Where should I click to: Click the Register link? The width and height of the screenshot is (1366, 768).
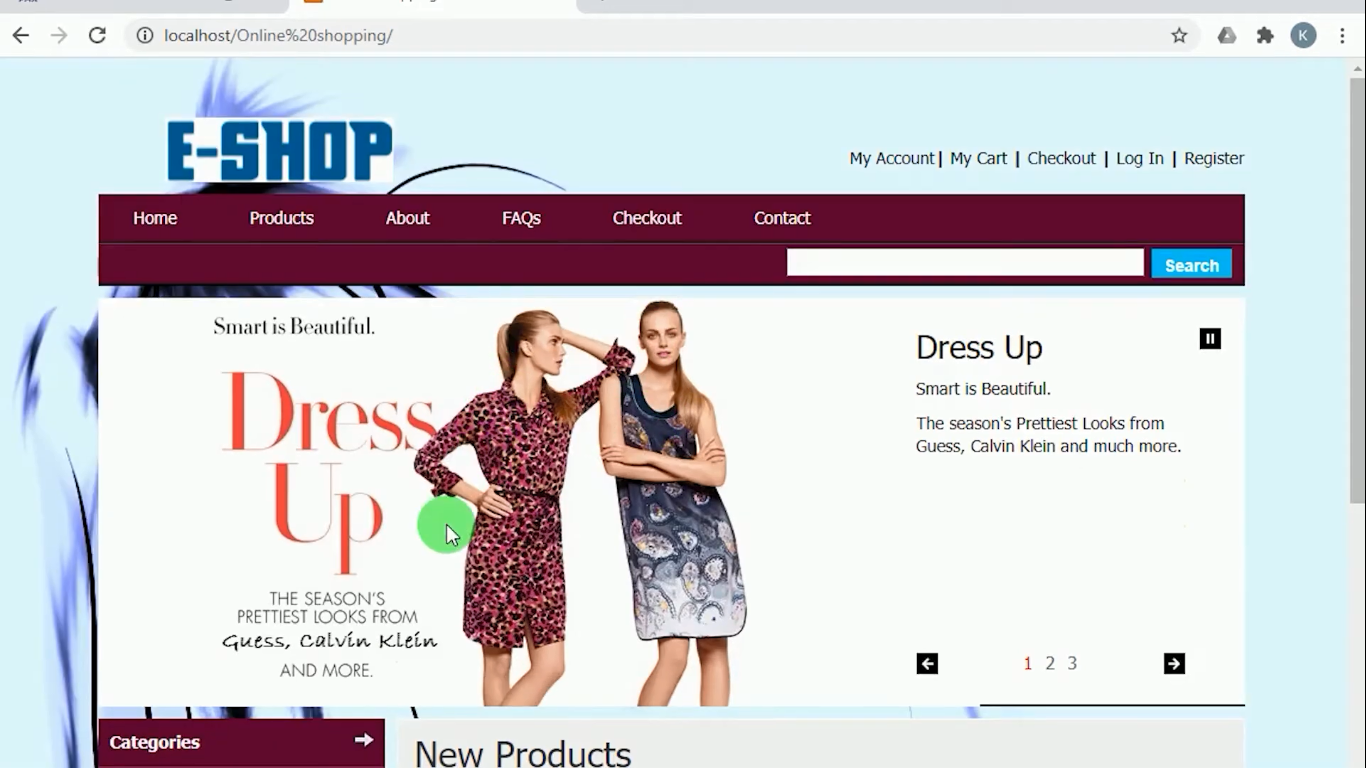coord(1214,158)
